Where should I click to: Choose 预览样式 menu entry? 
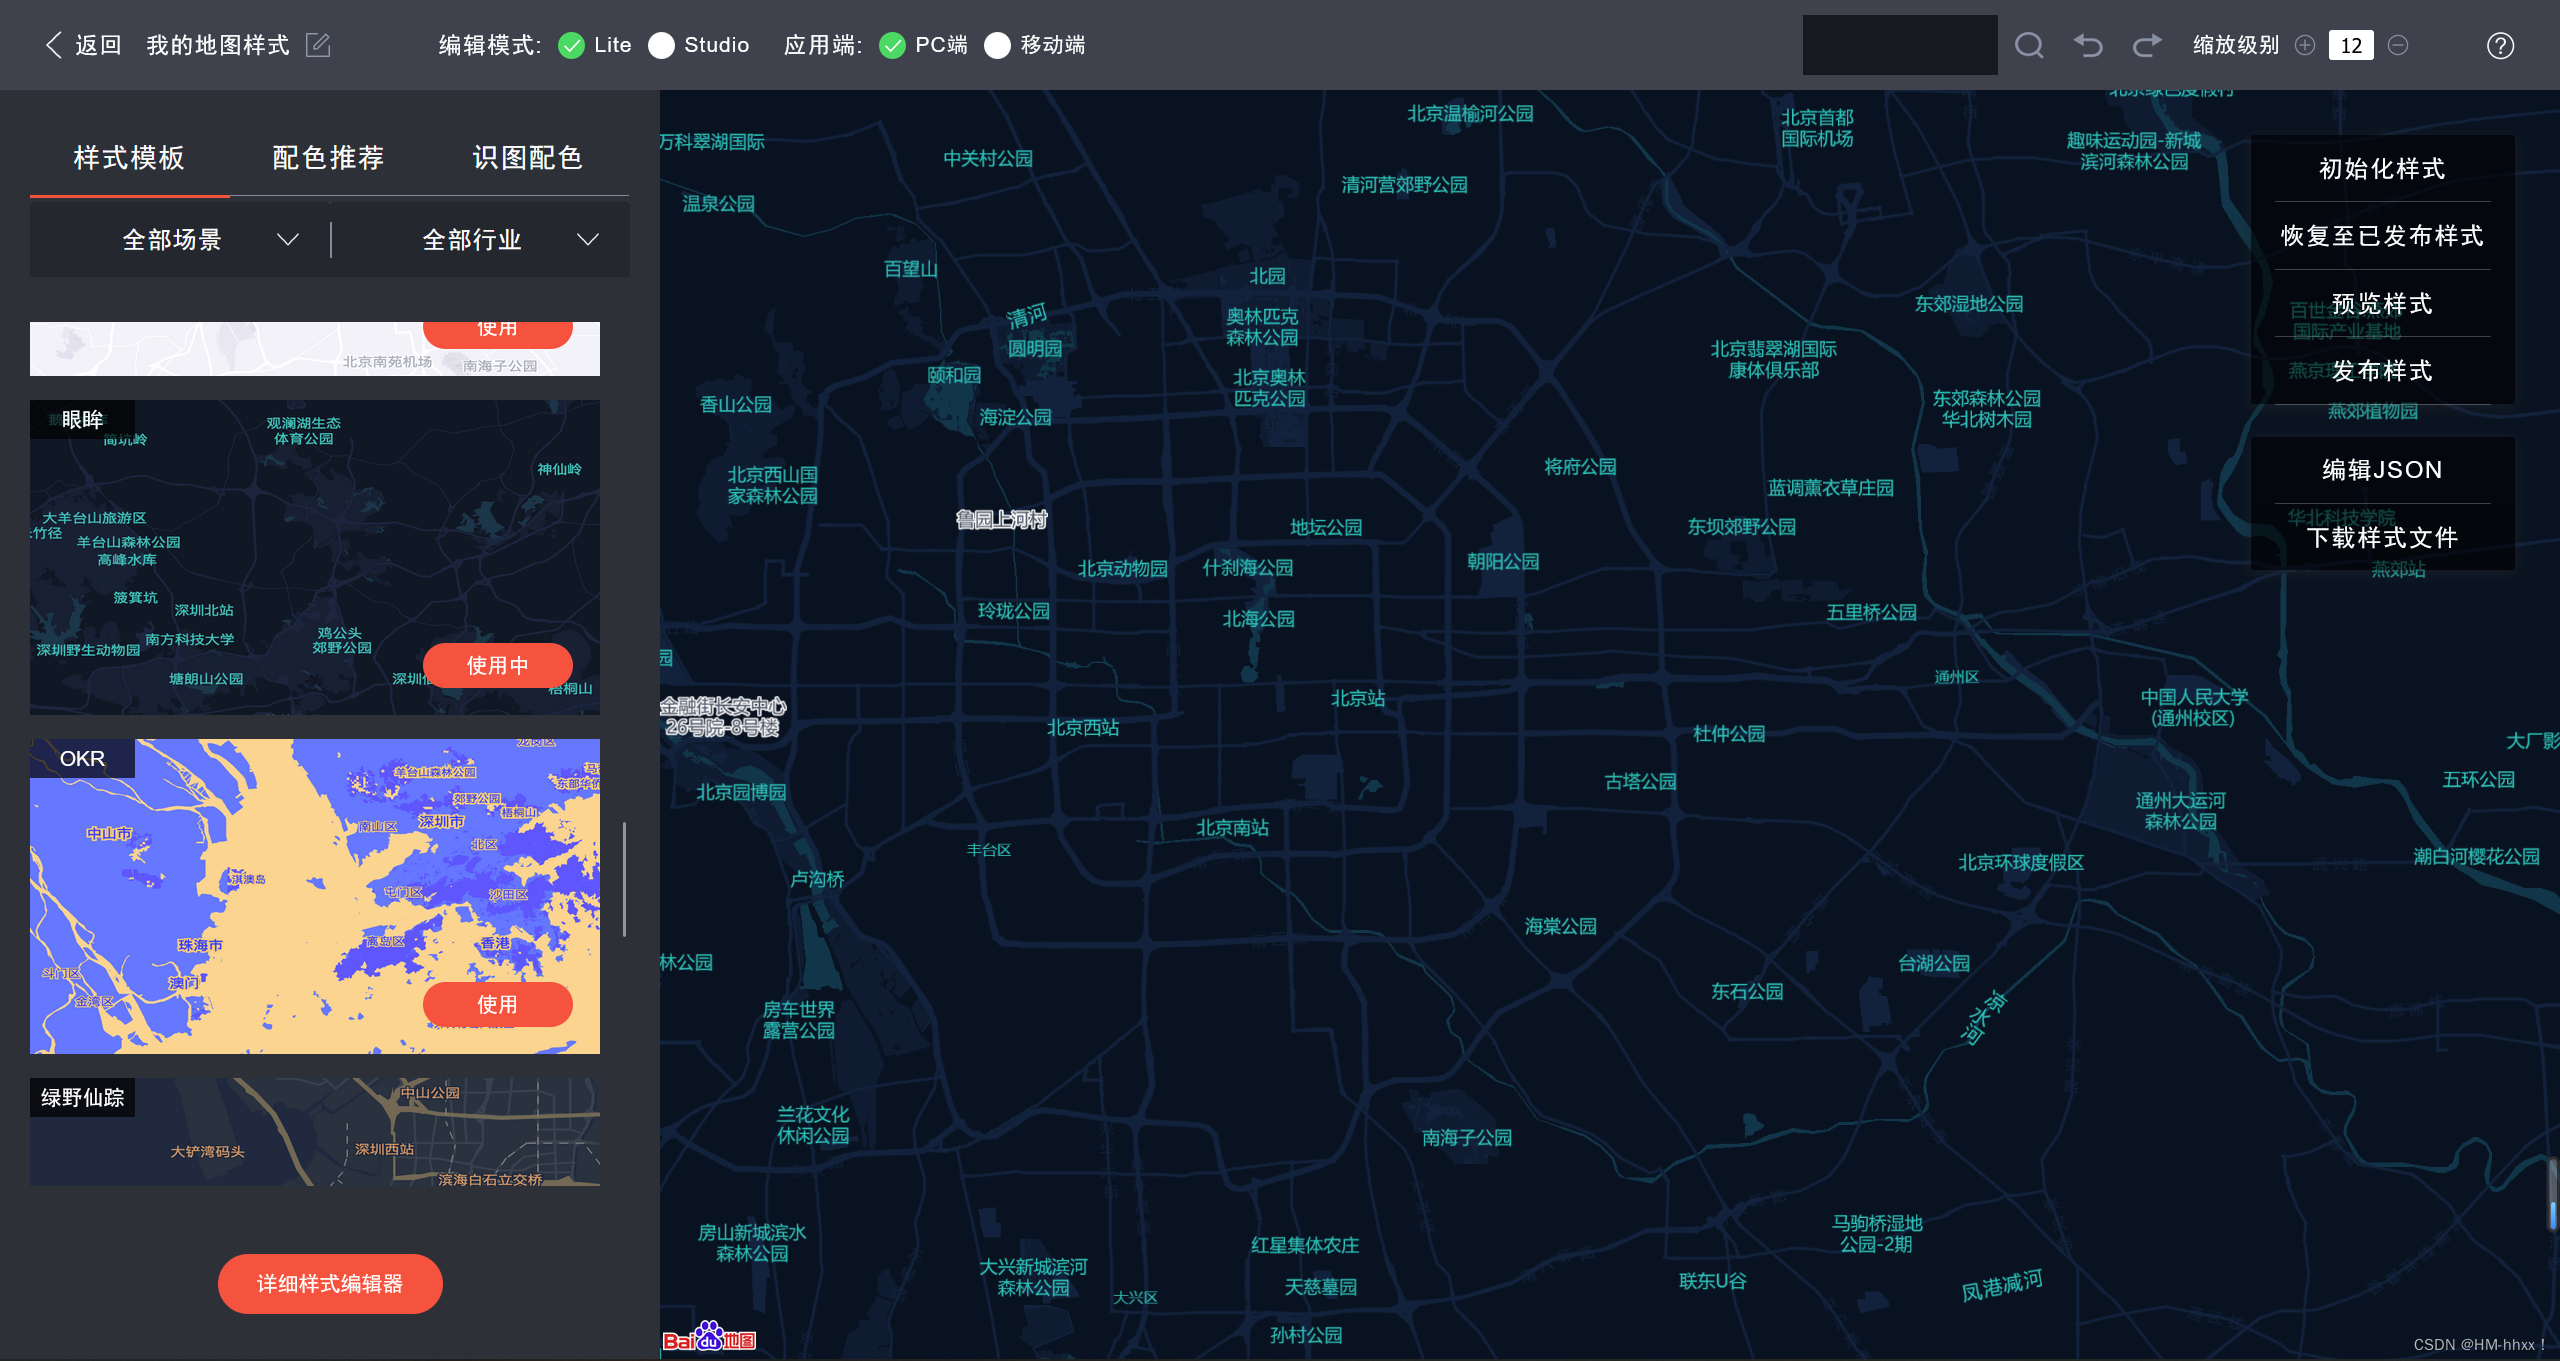point(2382,304)
